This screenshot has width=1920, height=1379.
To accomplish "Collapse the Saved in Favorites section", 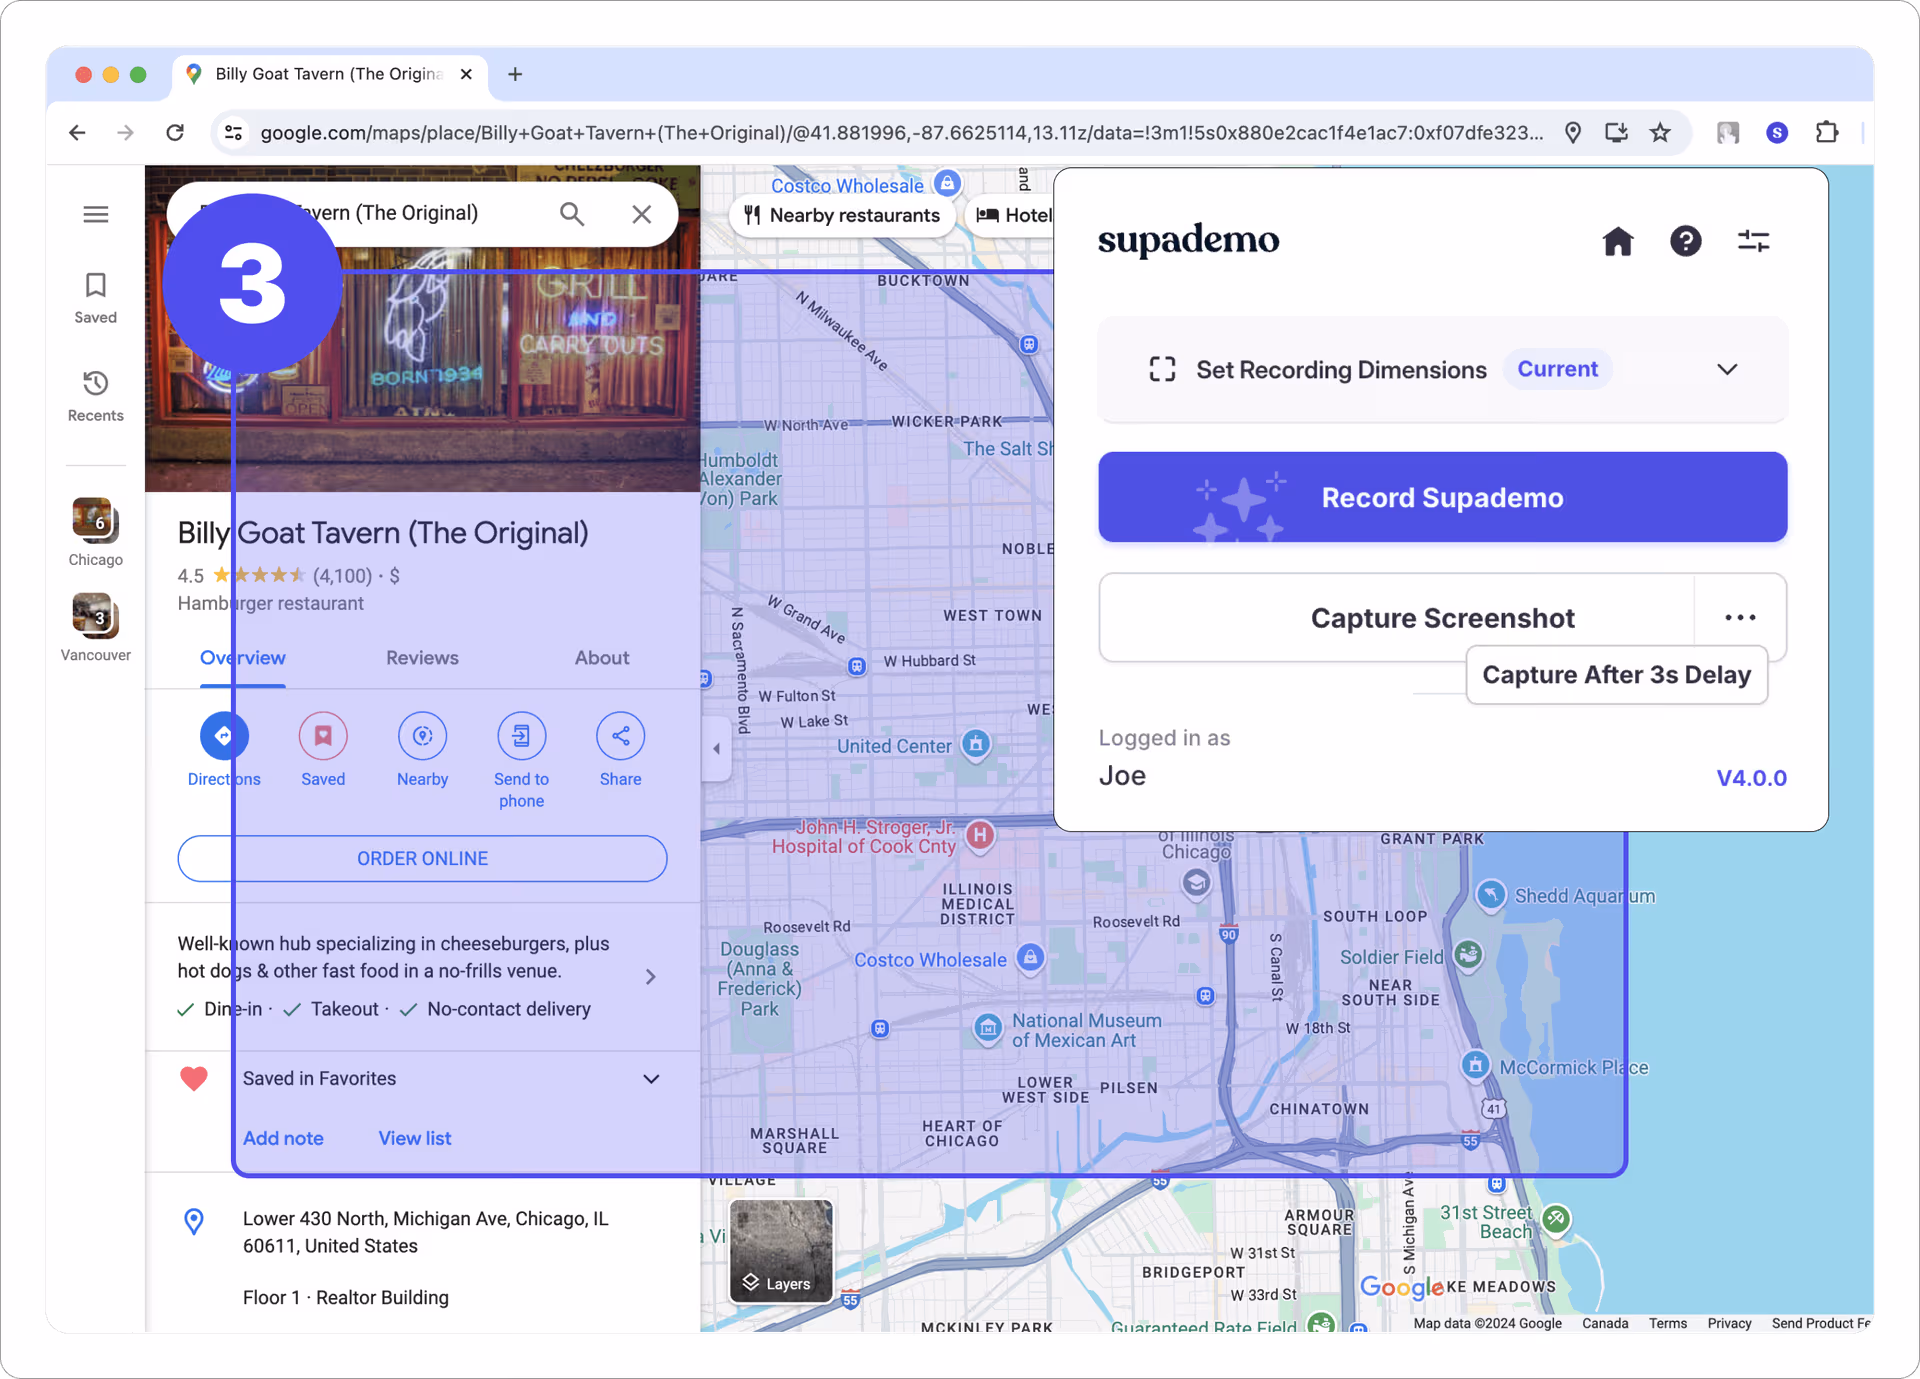I will coord(651,1078).
